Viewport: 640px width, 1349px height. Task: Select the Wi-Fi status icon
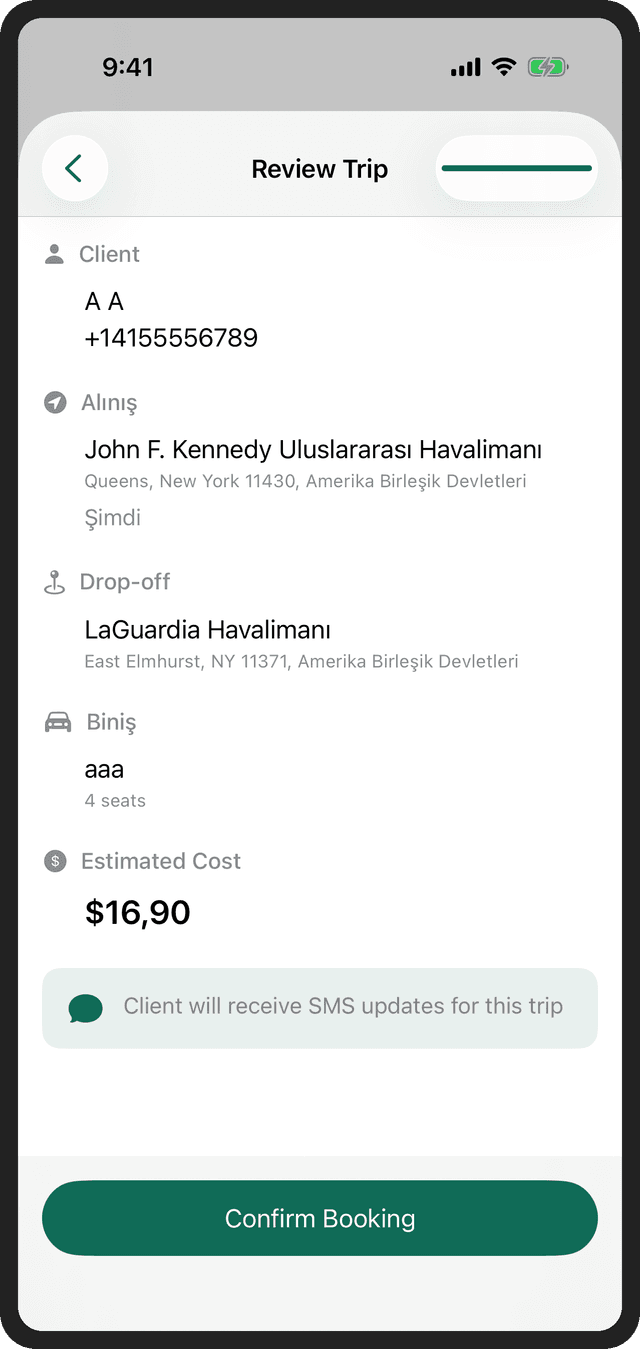(503, 66)
